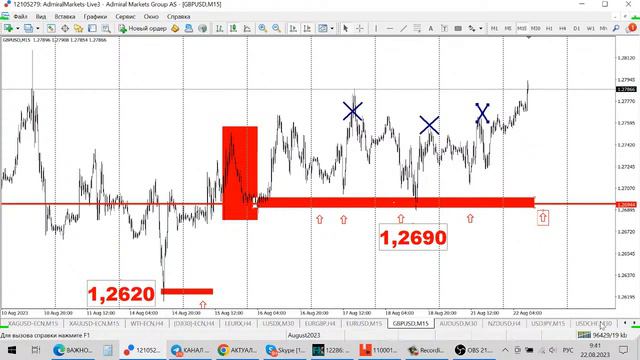The width and height of the screenshot is (640, 360).
Task: Switch to the AUDUSD,M30 chart tab
Action: [458, 323]
